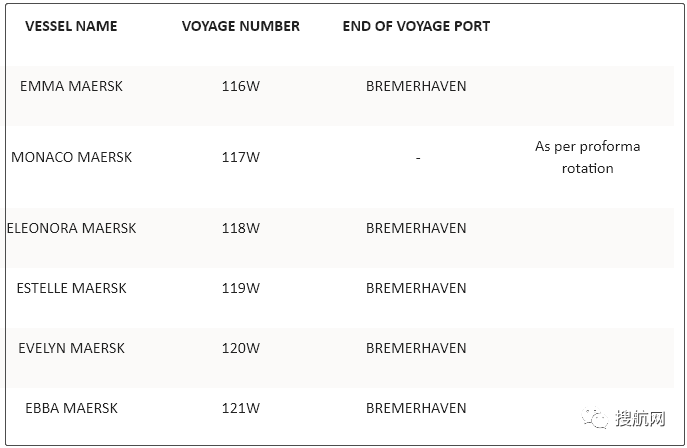Select the EVELYN MAERSK row label
This screenshot has height=448, width=687.
click(x=71, y=348)
